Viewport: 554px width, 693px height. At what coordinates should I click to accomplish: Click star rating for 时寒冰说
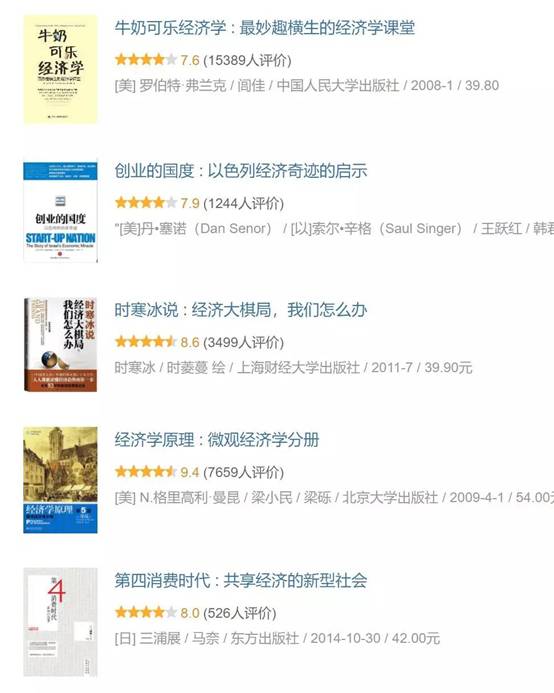point(145,342)
